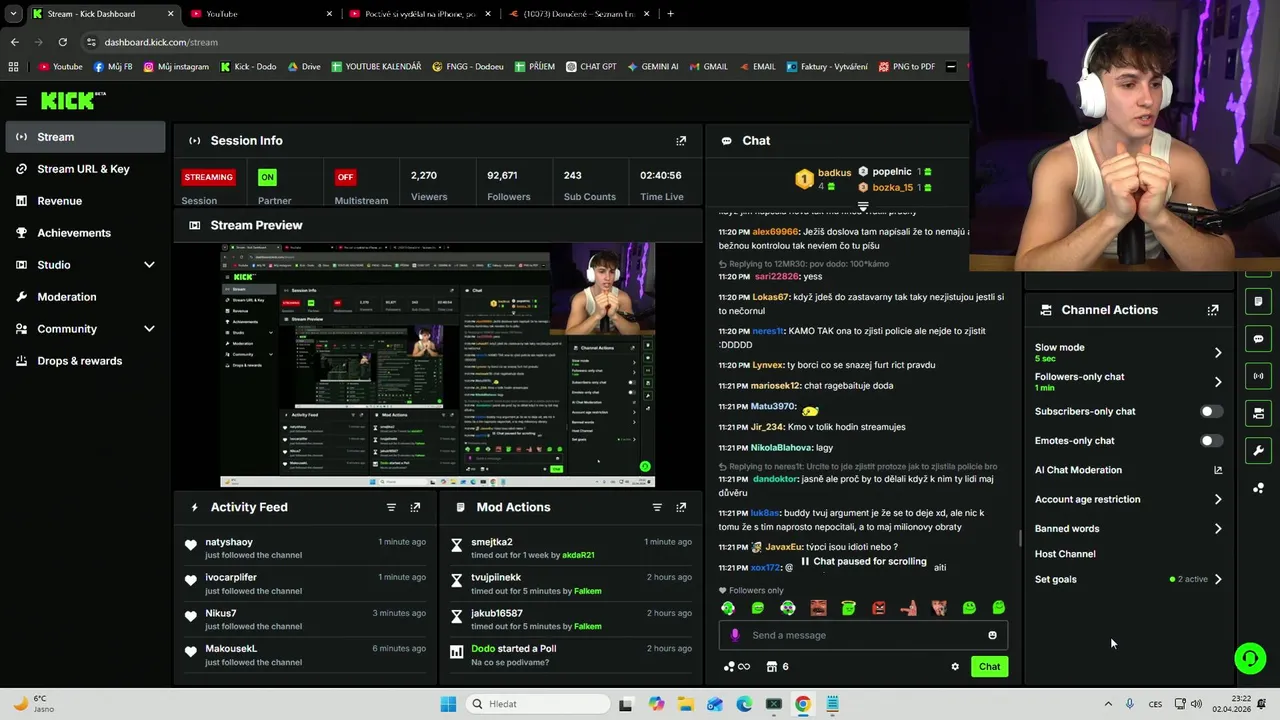Open Chrome from the taskbar
This screenshot has height=720, width=1280.
coord(802,704)
